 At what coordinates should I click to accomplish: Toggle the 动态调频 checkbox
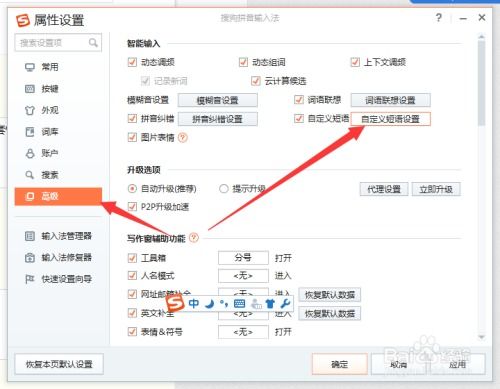click(132, 62)
